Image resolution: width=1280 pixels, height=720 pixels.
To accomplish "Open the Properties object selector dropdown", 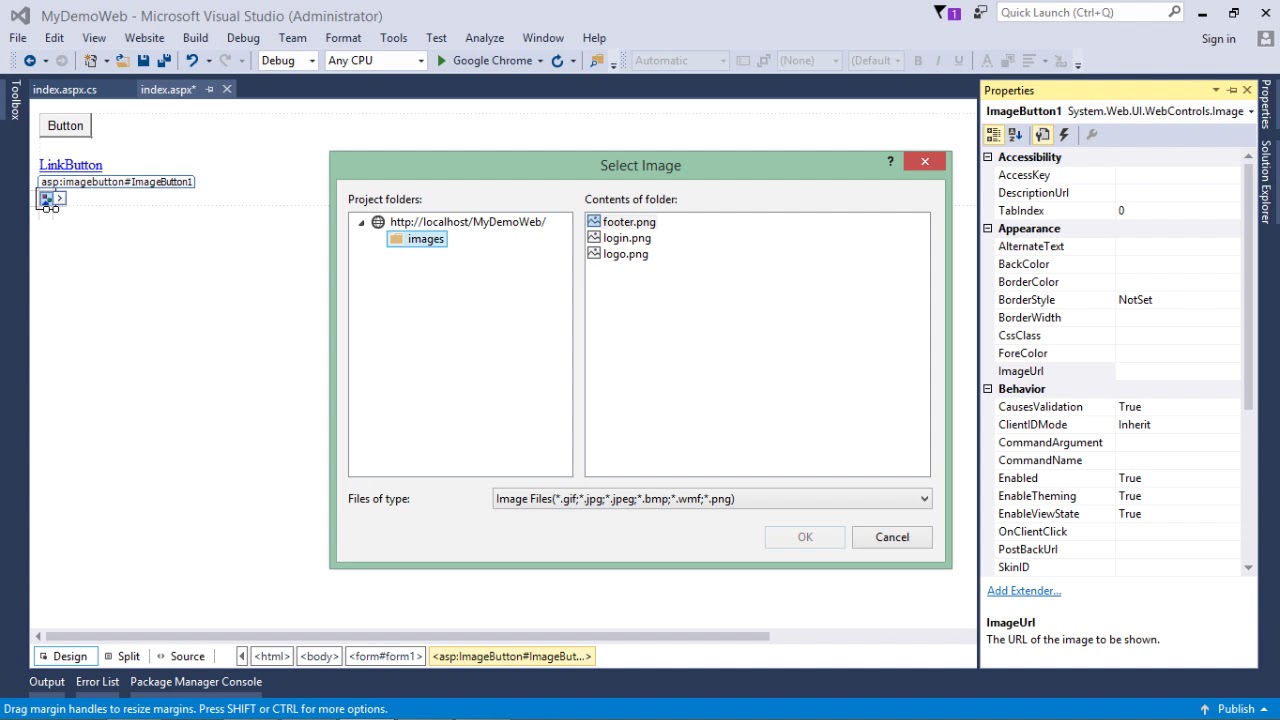I will pyautogui.click(x=1251, y=111).
